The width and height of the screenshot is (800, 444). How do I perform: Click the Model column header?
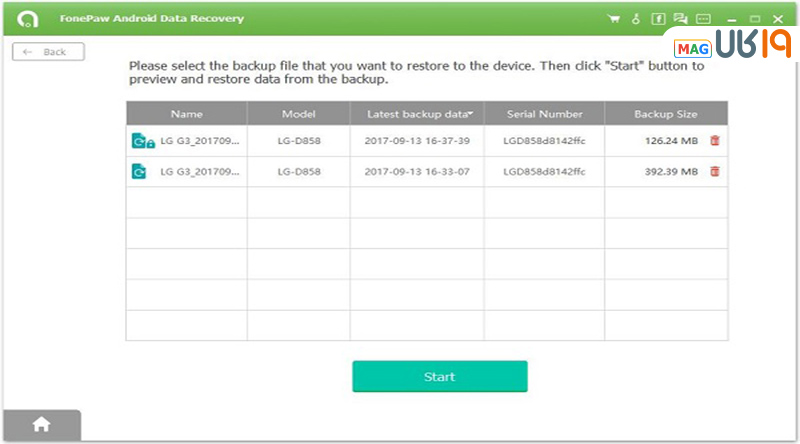[298, 114]
